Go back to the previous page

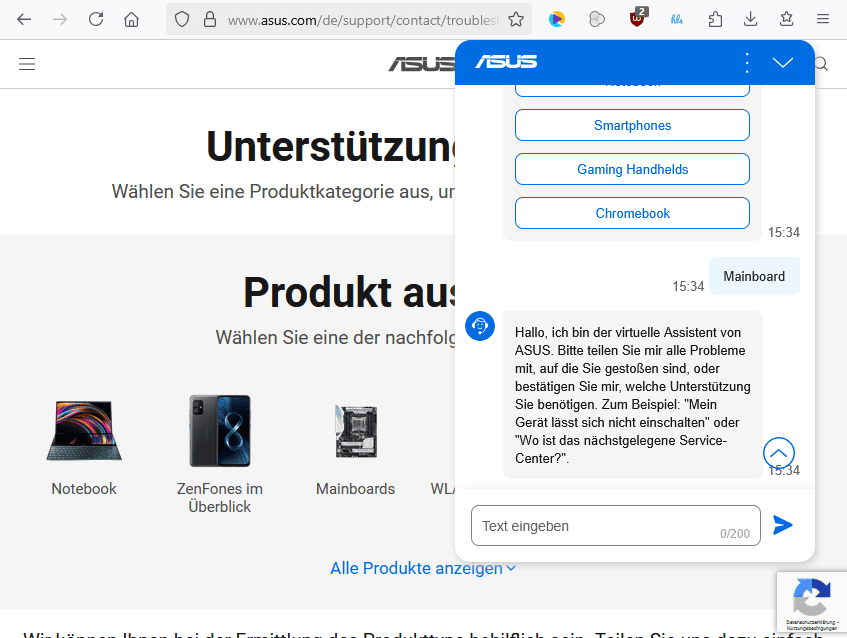tap(24, 20)
